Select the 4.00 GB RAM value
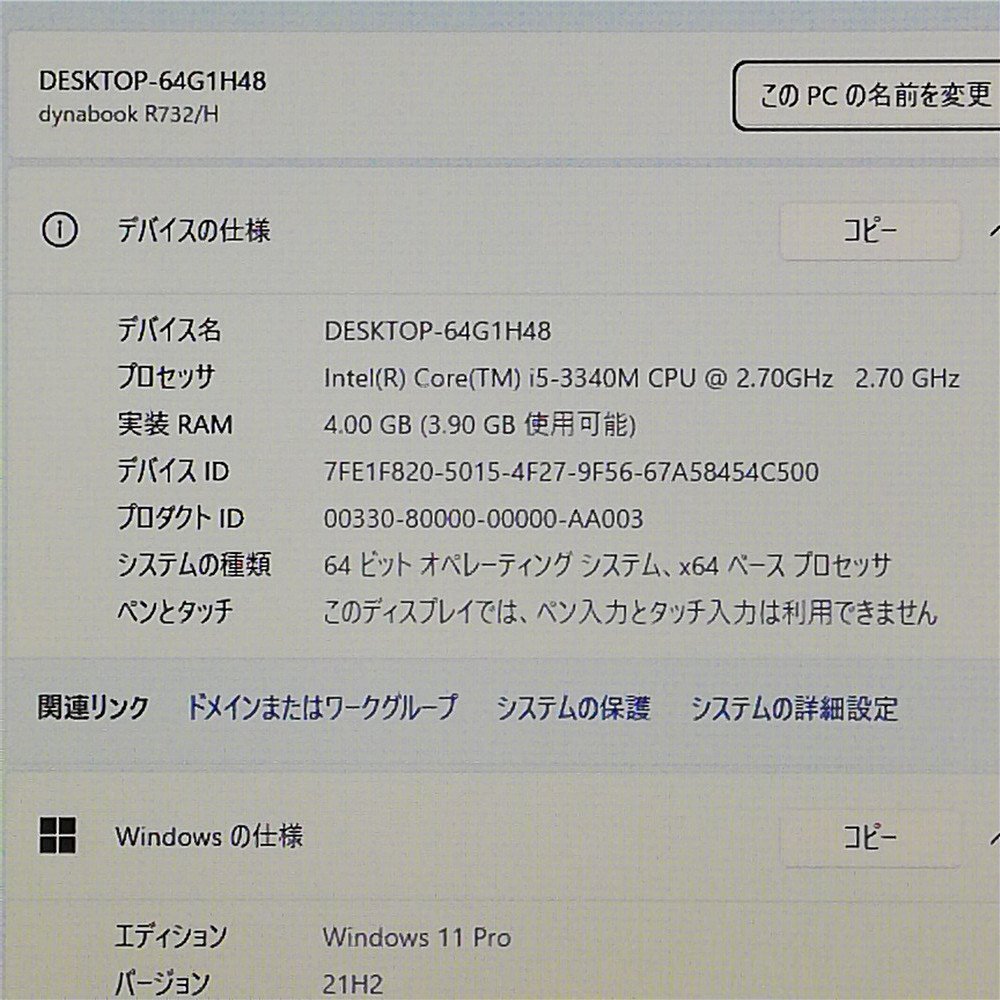This screenshot has width=1000, height=1000. (480, 425)
